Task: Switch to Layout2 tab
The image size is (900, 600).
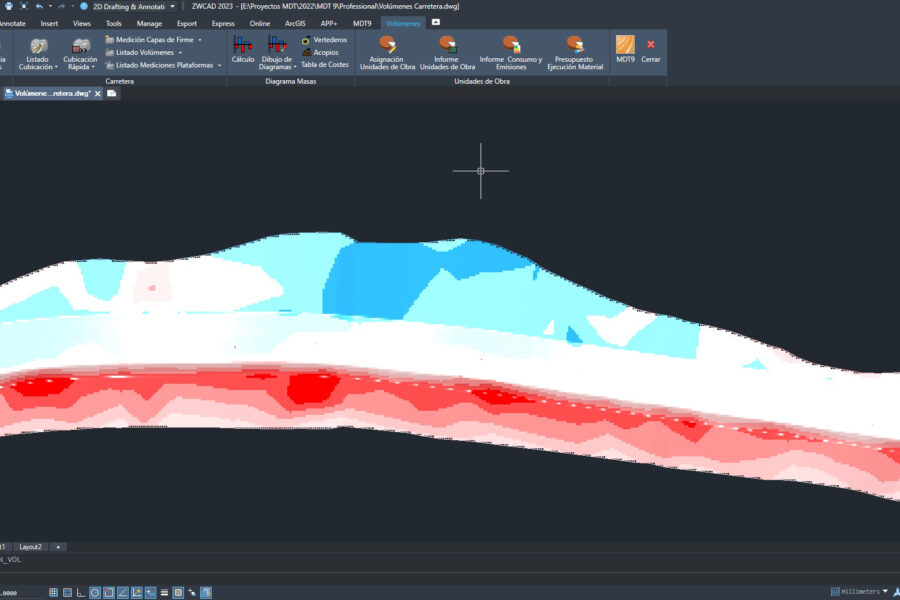Action: coord(30,547)
